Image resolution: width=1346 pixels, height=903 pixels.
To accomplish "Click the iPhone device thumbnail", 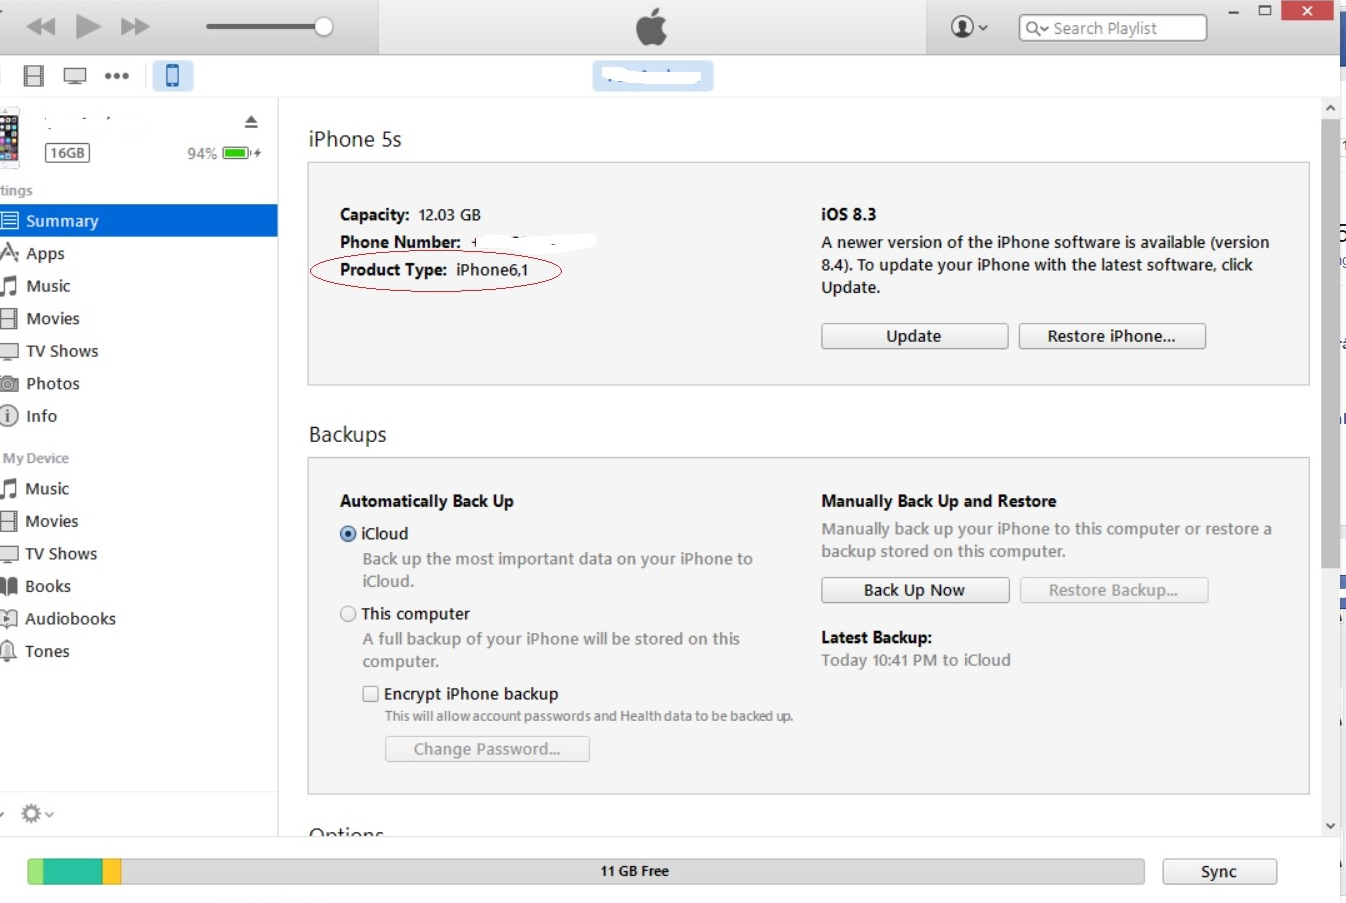I will [9, 137].
